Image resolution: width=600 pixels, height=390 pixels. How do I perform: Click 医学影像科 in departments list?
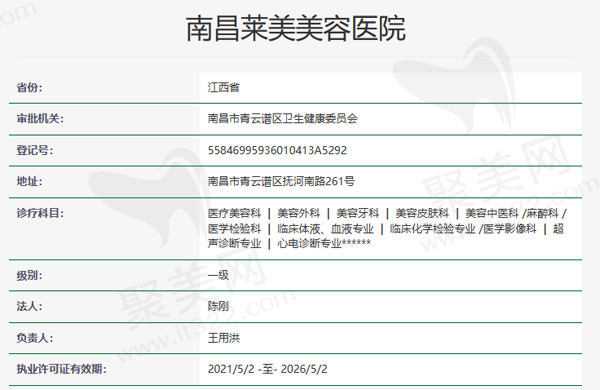tap(510, 229)
